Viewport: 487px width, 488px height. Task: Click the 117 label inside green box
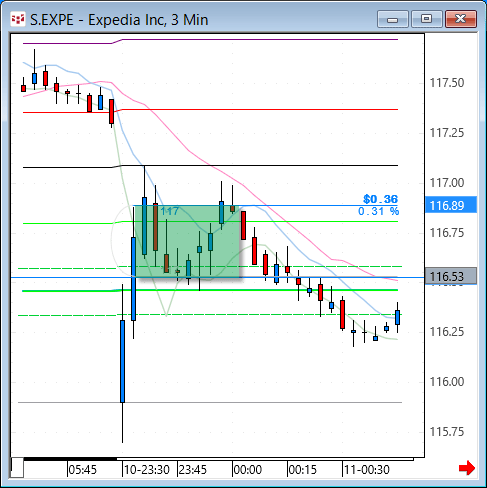(169, 211)
